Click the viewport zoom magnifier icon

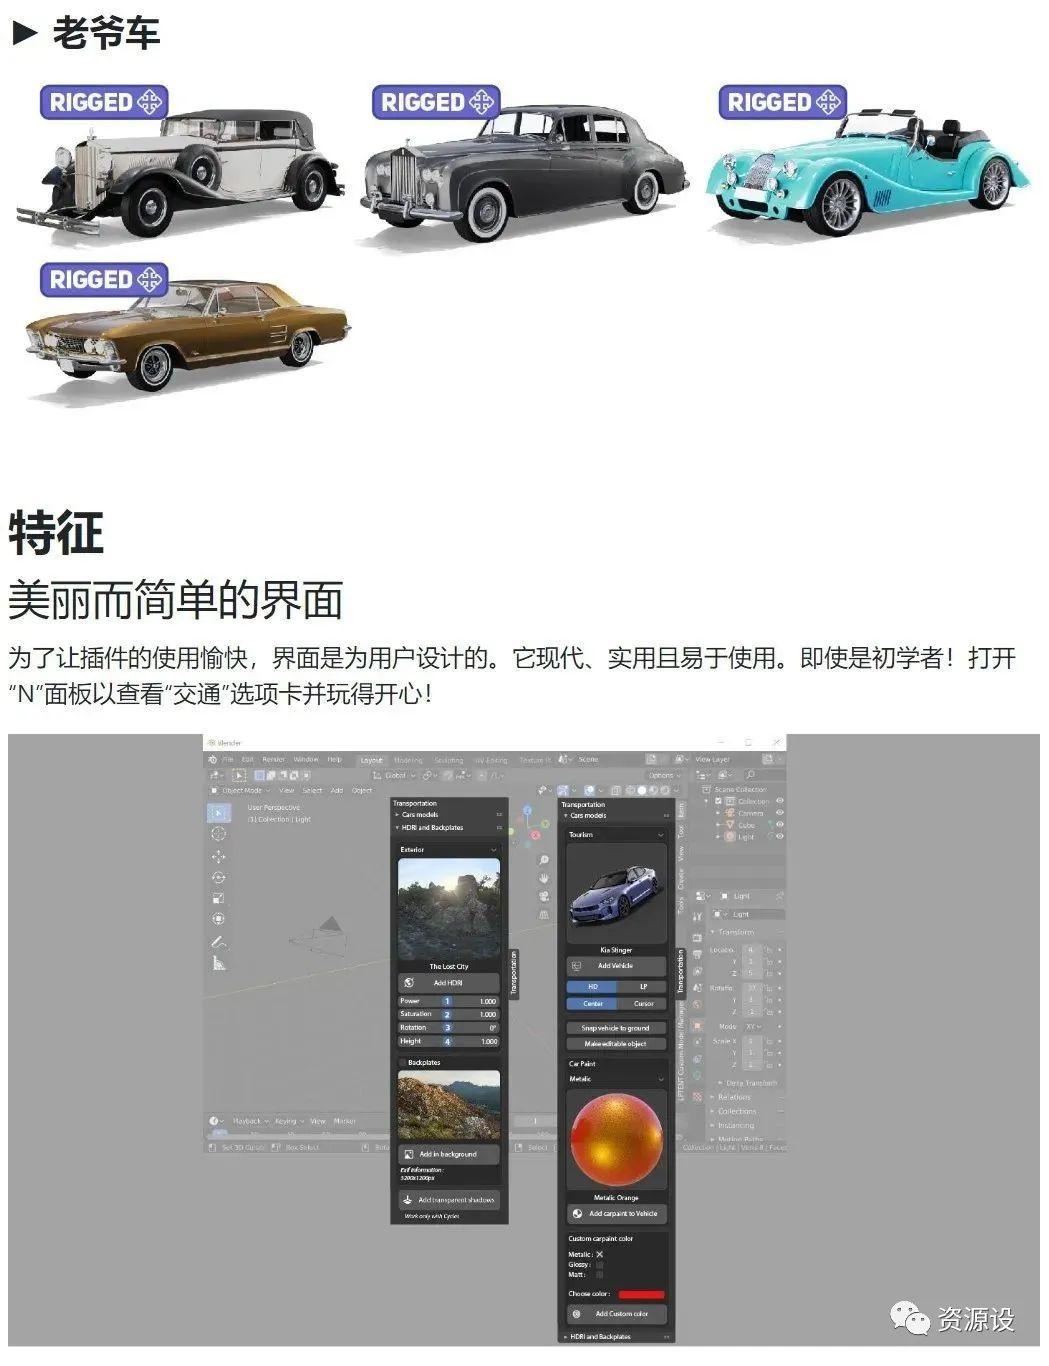coord(544,860)
